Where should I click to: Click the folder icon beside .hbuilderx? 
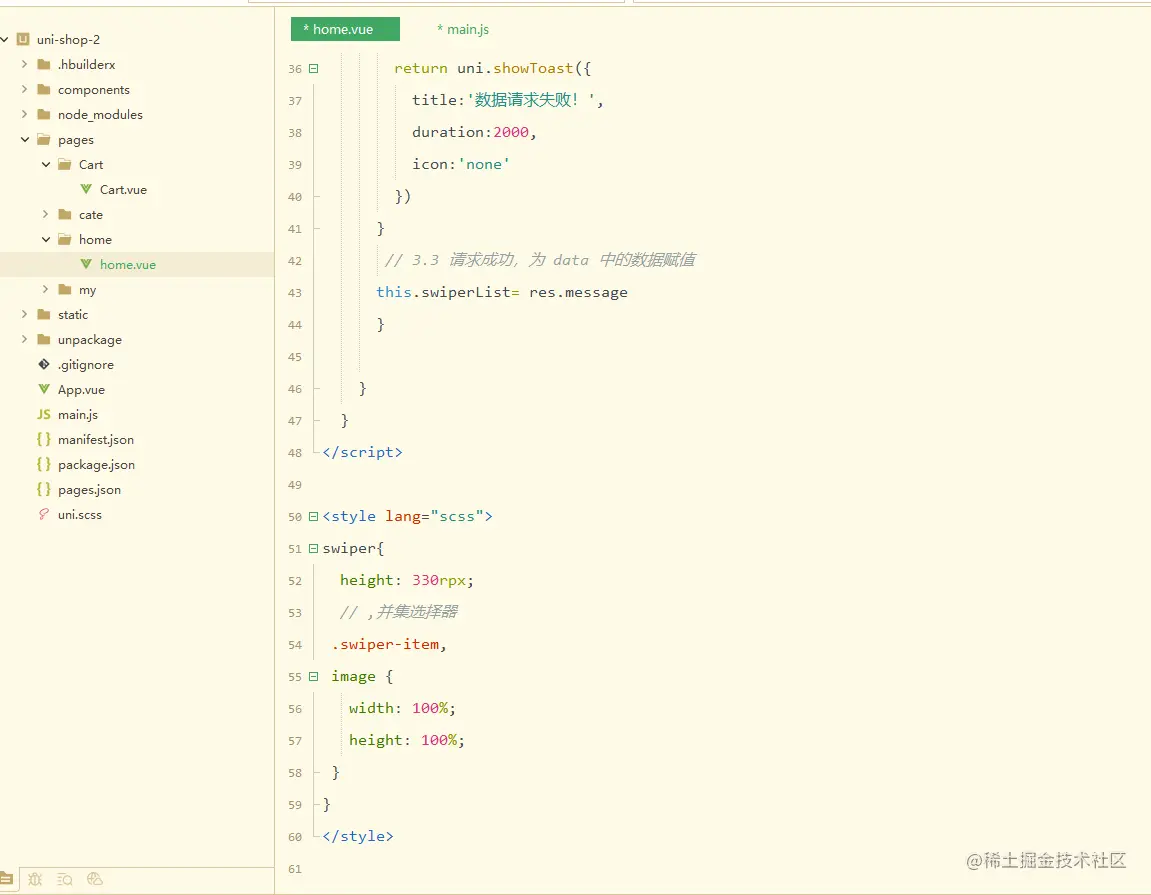44,65
